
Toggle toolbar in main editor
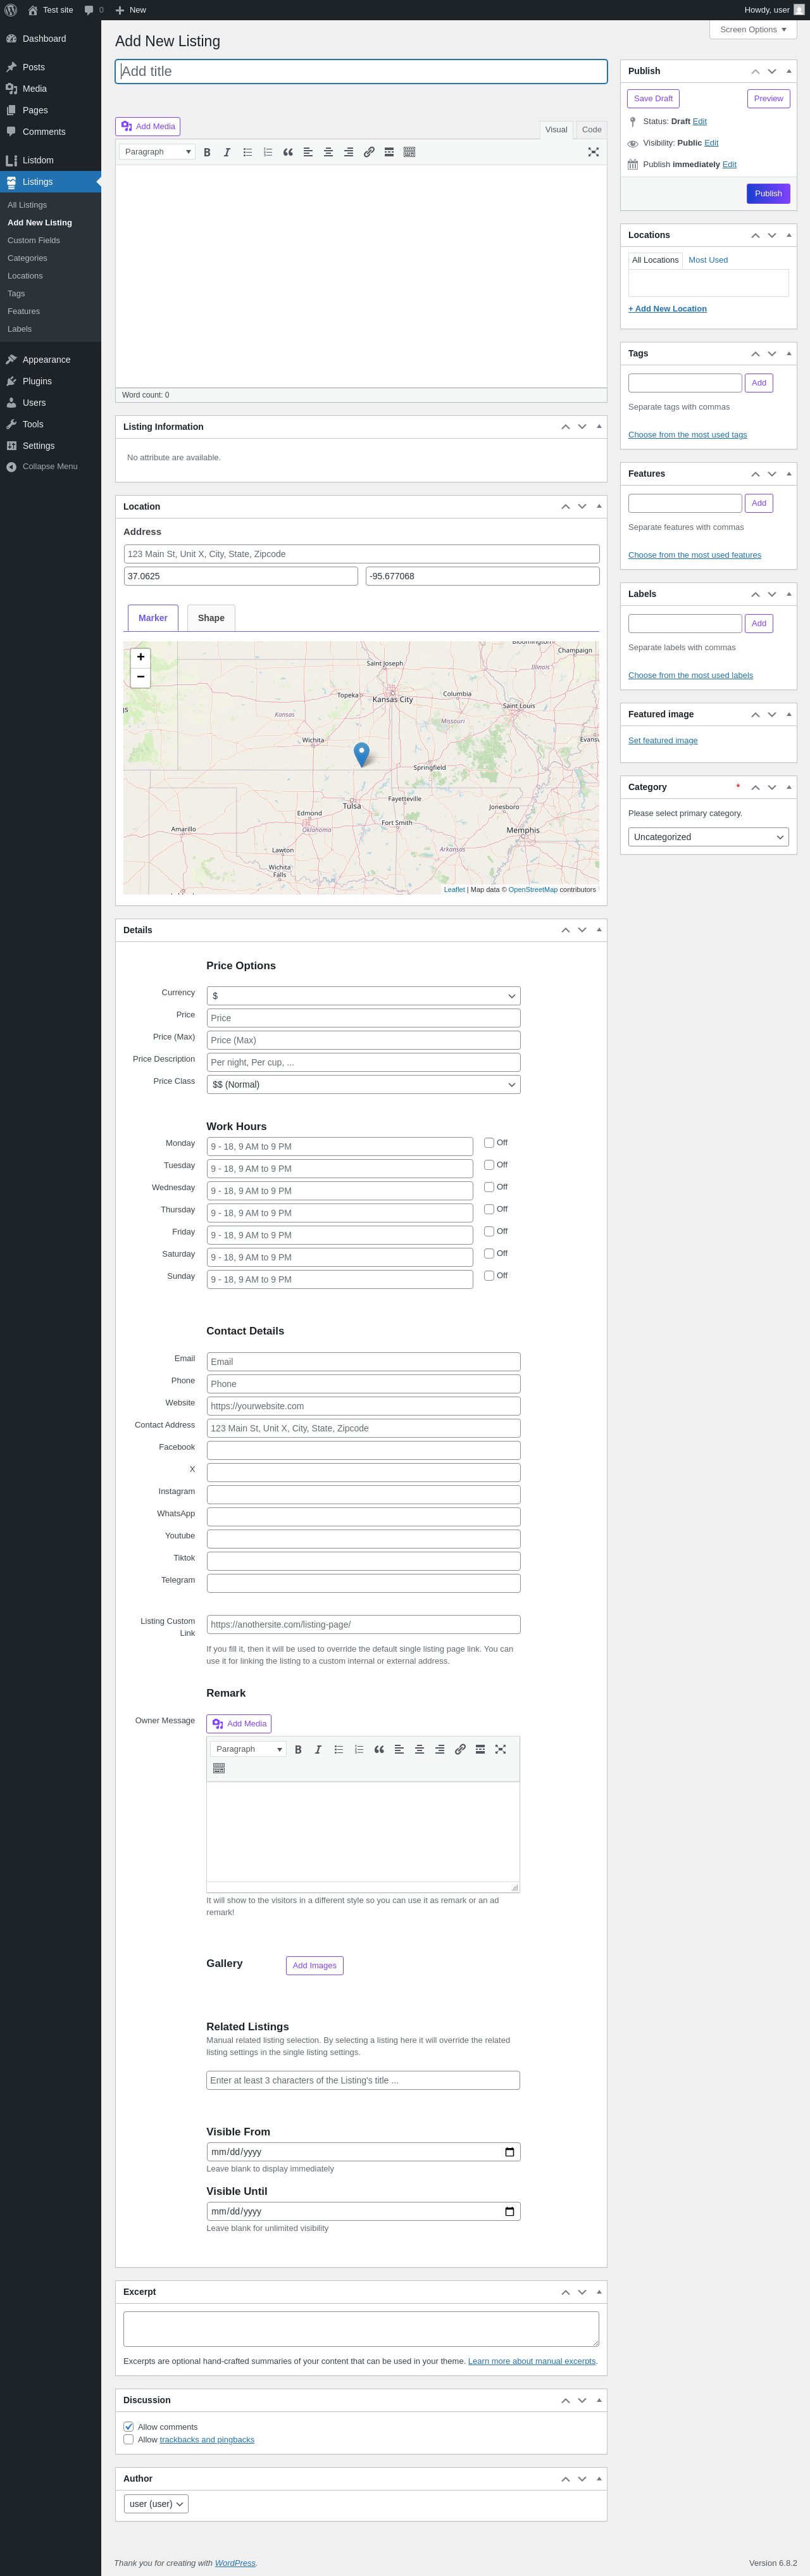(409, 152)
